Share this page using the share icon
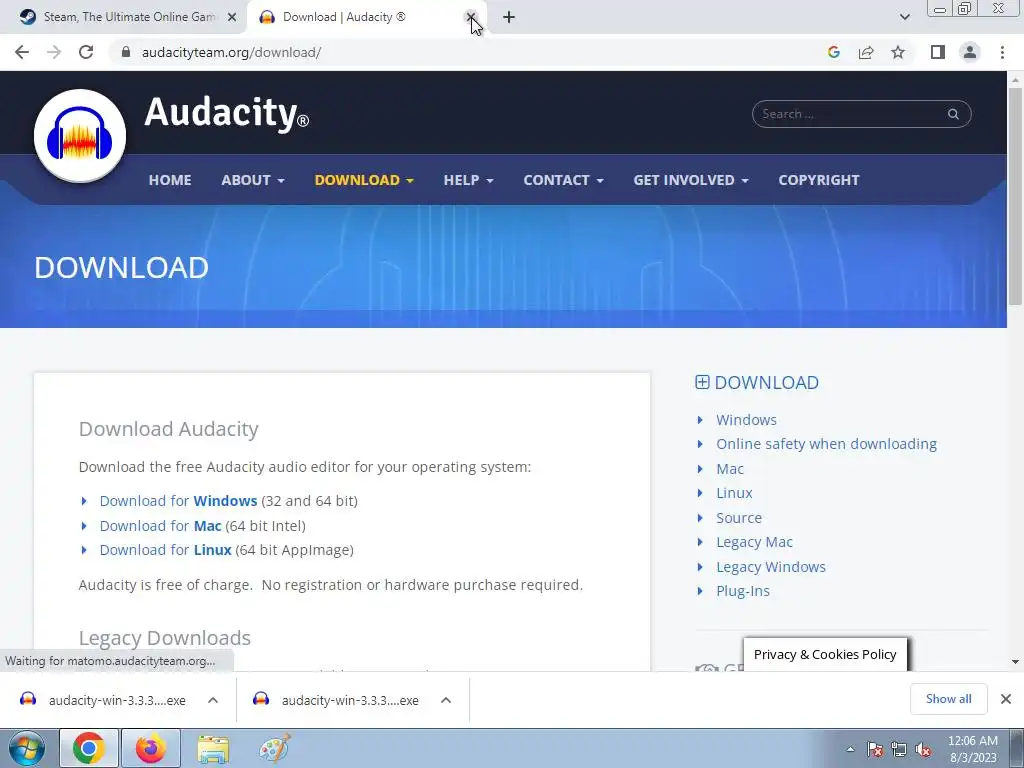This screenshot has height=768, width=1024. click(866, 52)
